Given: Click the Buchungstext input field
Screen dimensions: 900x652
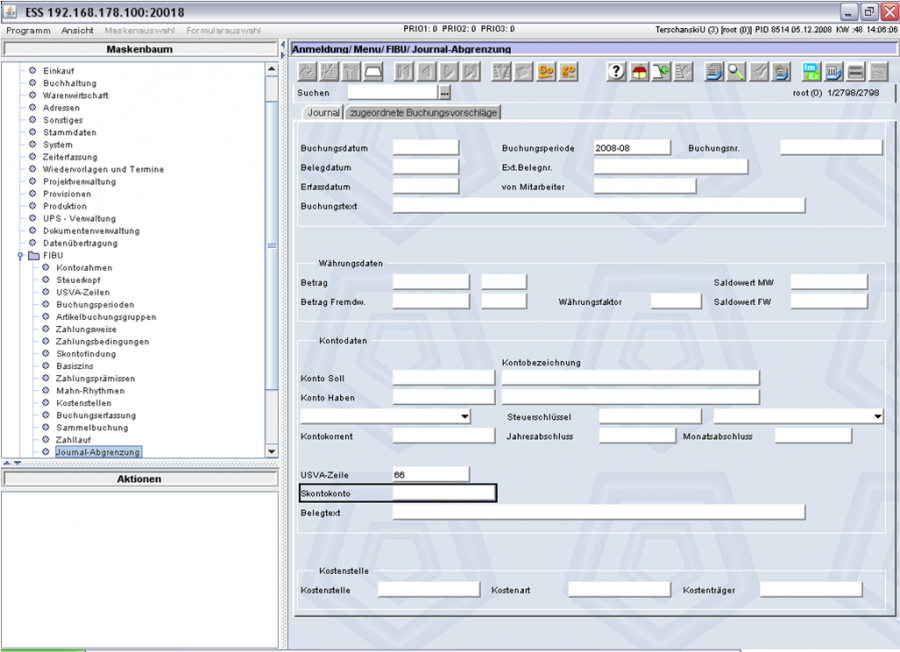Looking at the screenshot, I should tap(598, 205).
